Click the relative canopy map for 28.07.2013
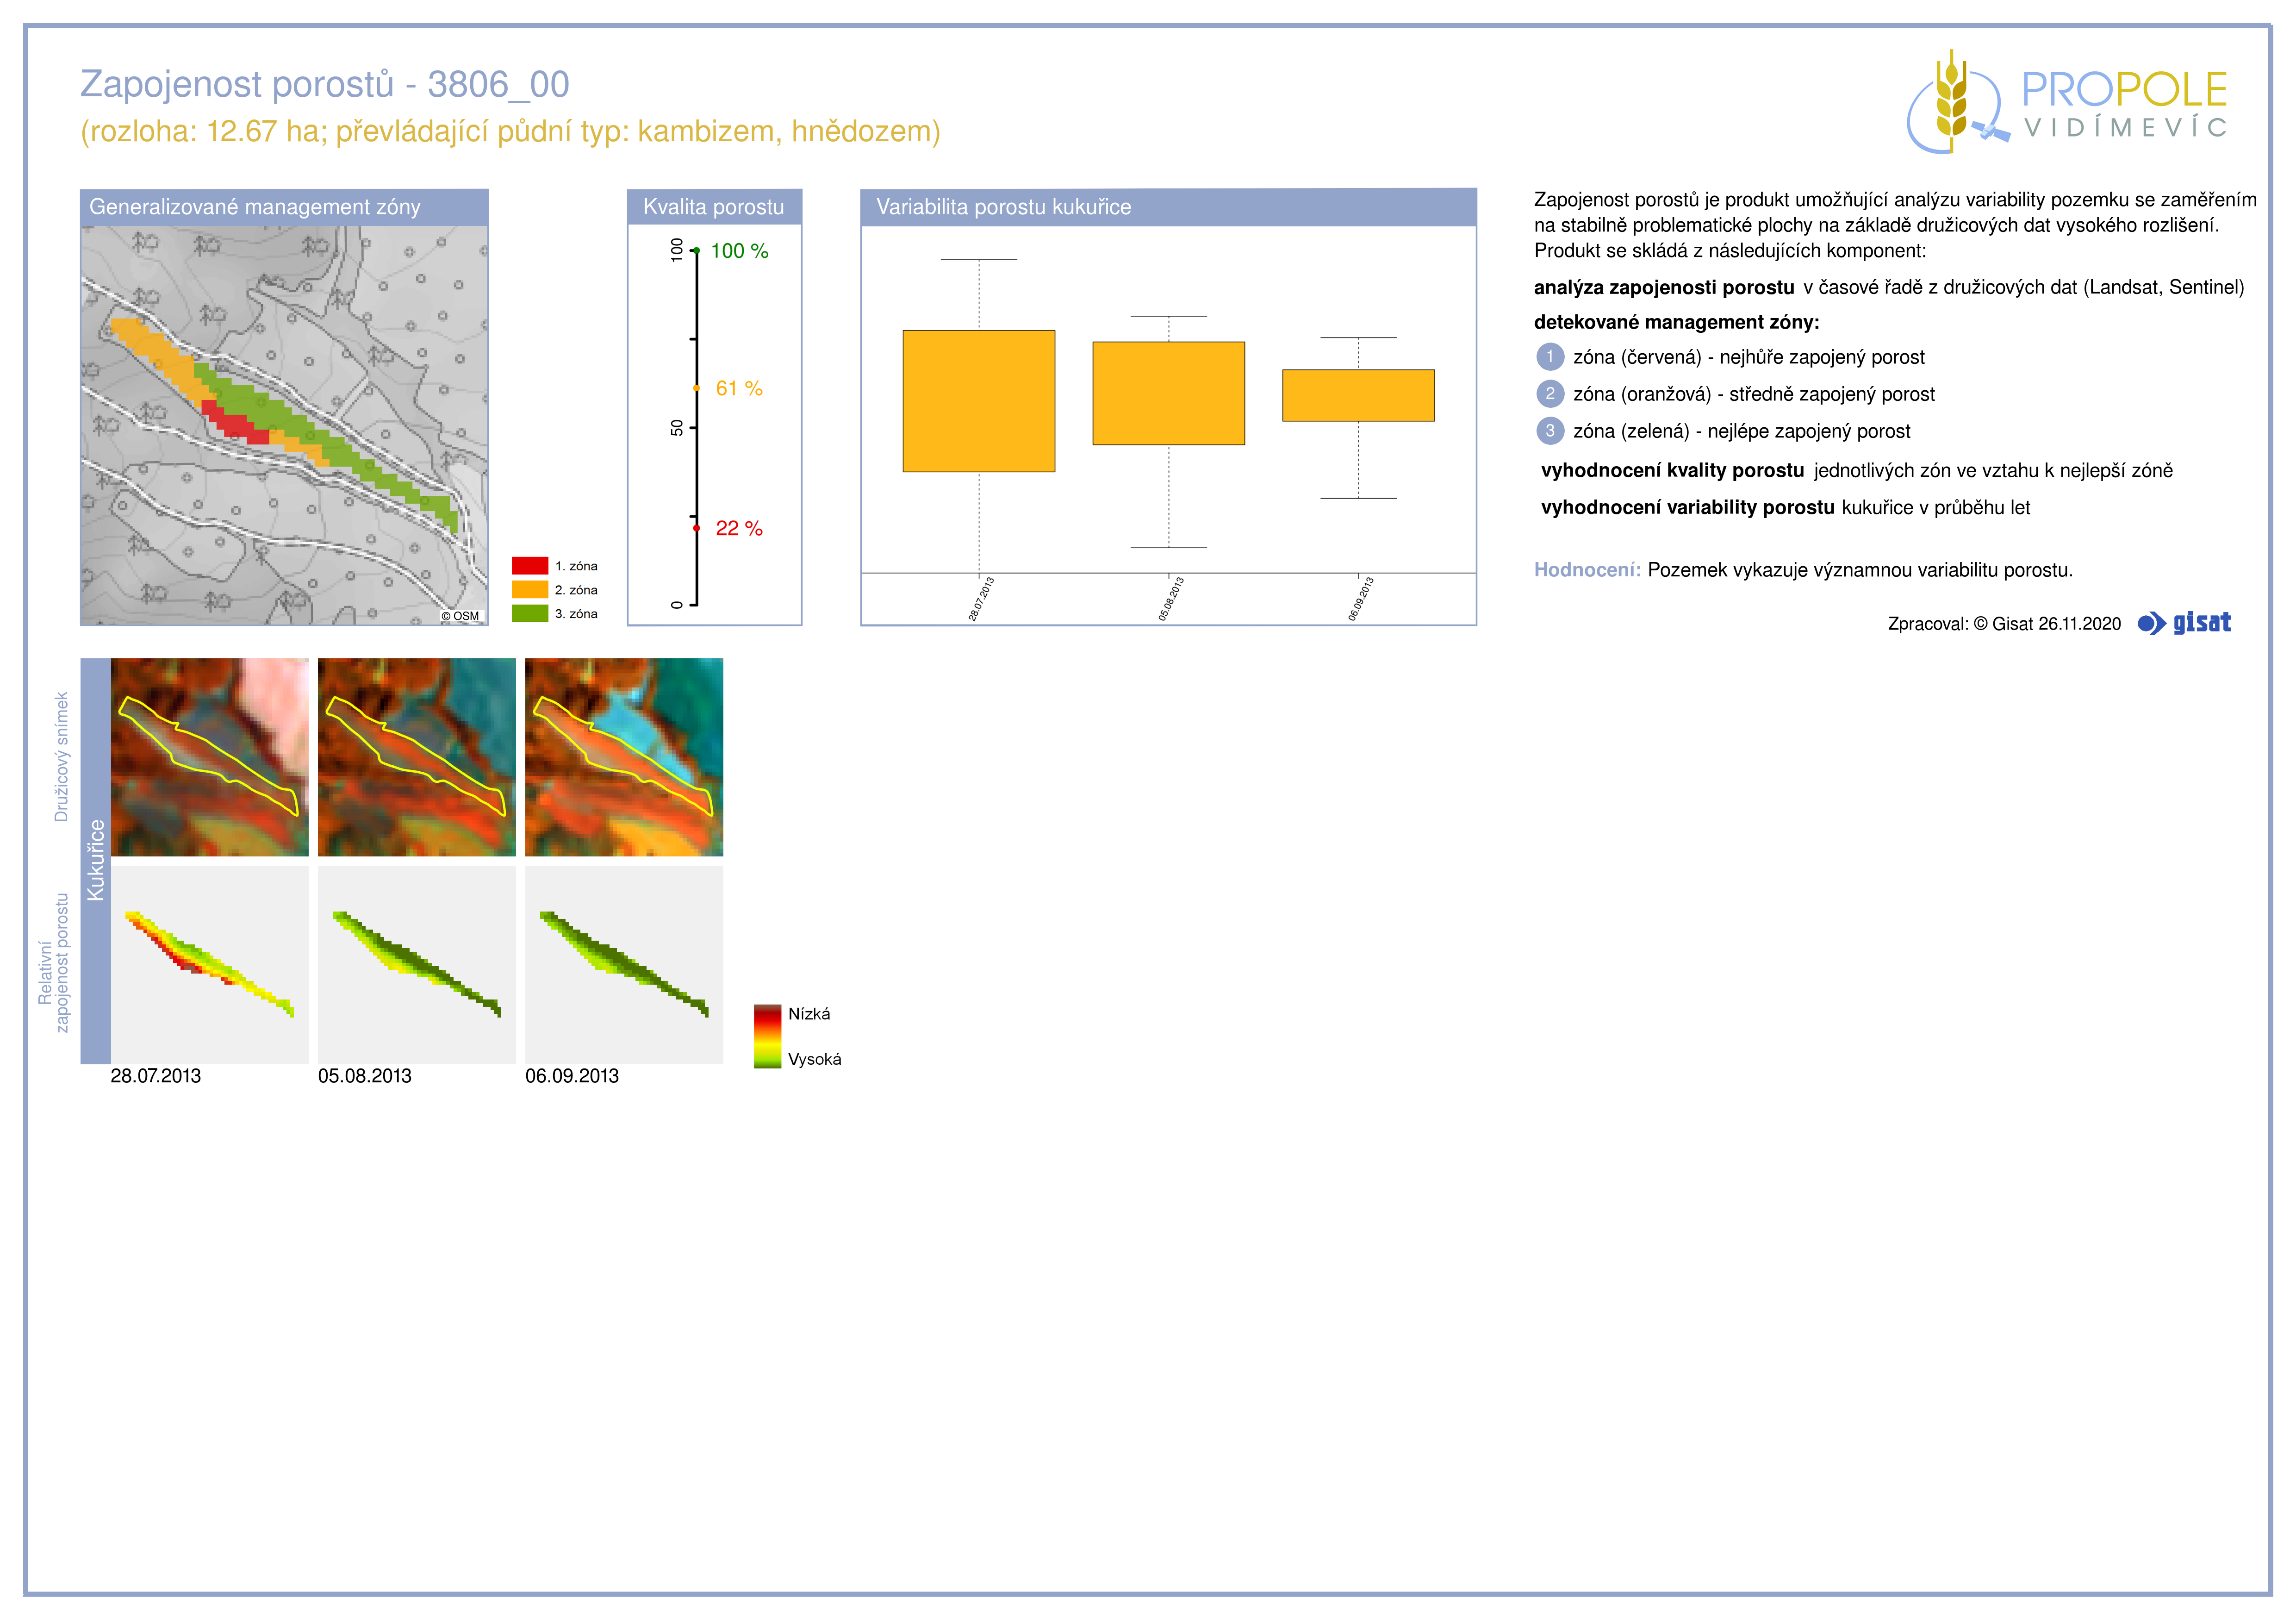The width and height of the screenshot is (2296, 1624). 210,964
